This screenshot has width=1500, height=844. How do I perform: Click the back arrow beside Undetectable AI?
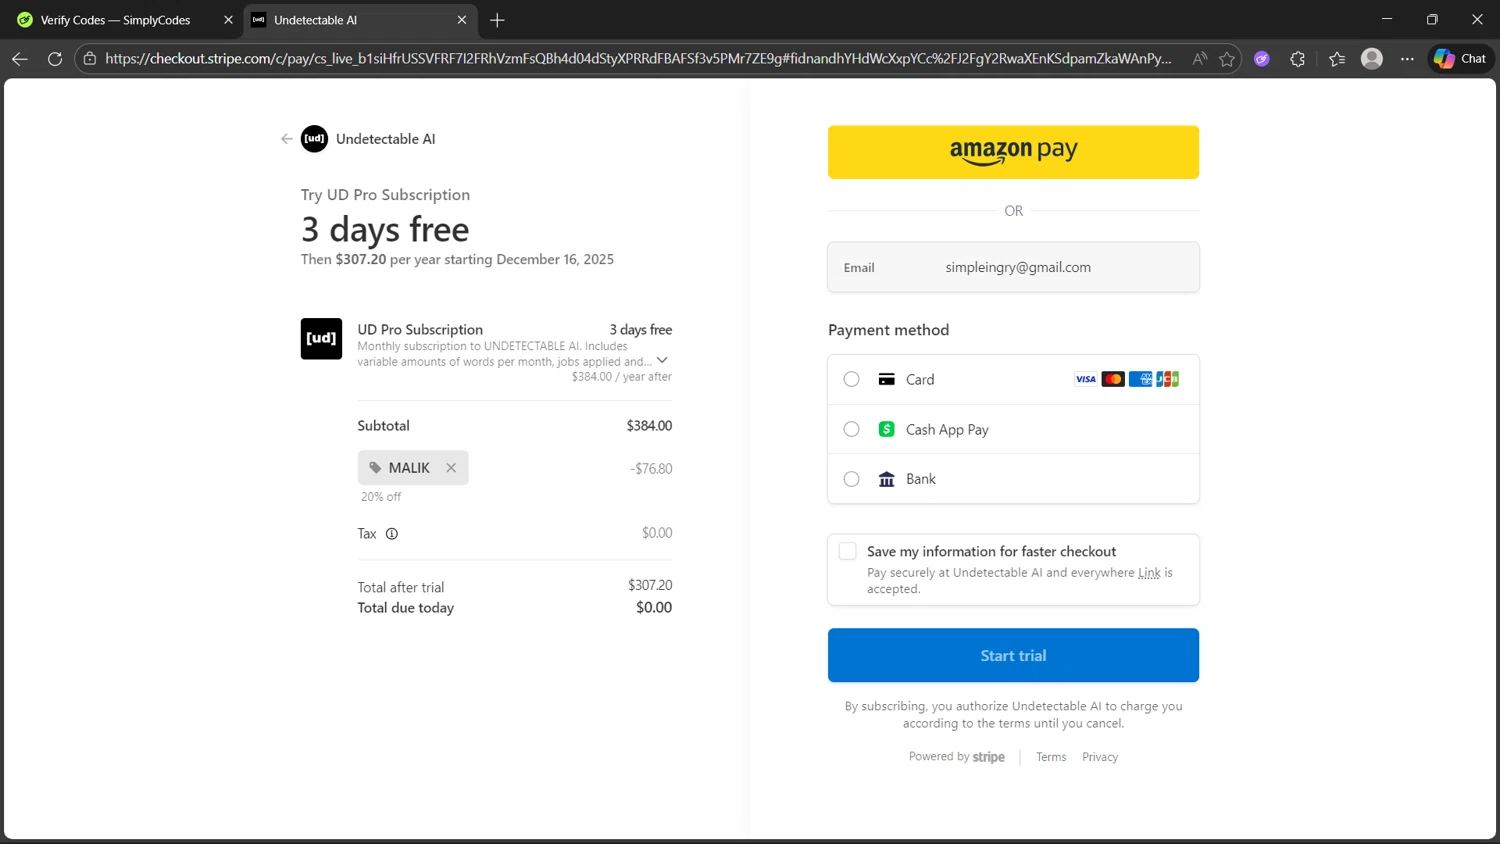(x=287, y=139)
